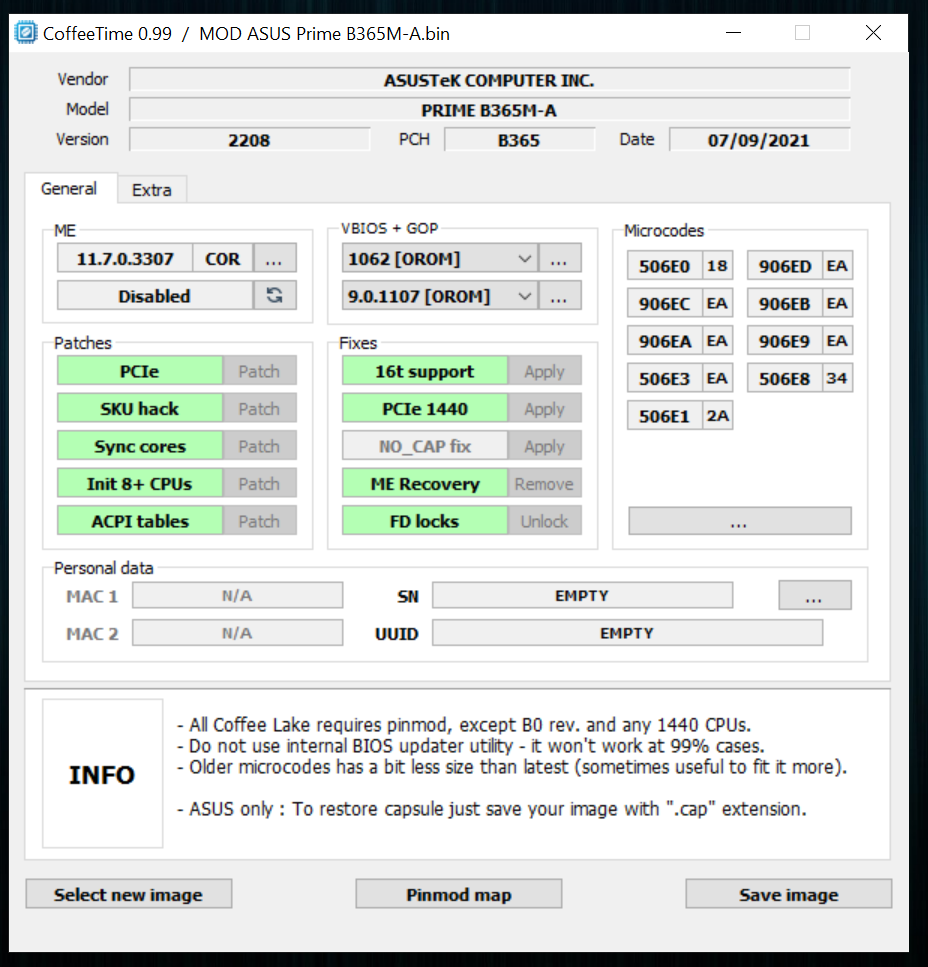Click the Init 8+ CPUs status label
This screenshot has width=928, height=967.
click(140, 484)
